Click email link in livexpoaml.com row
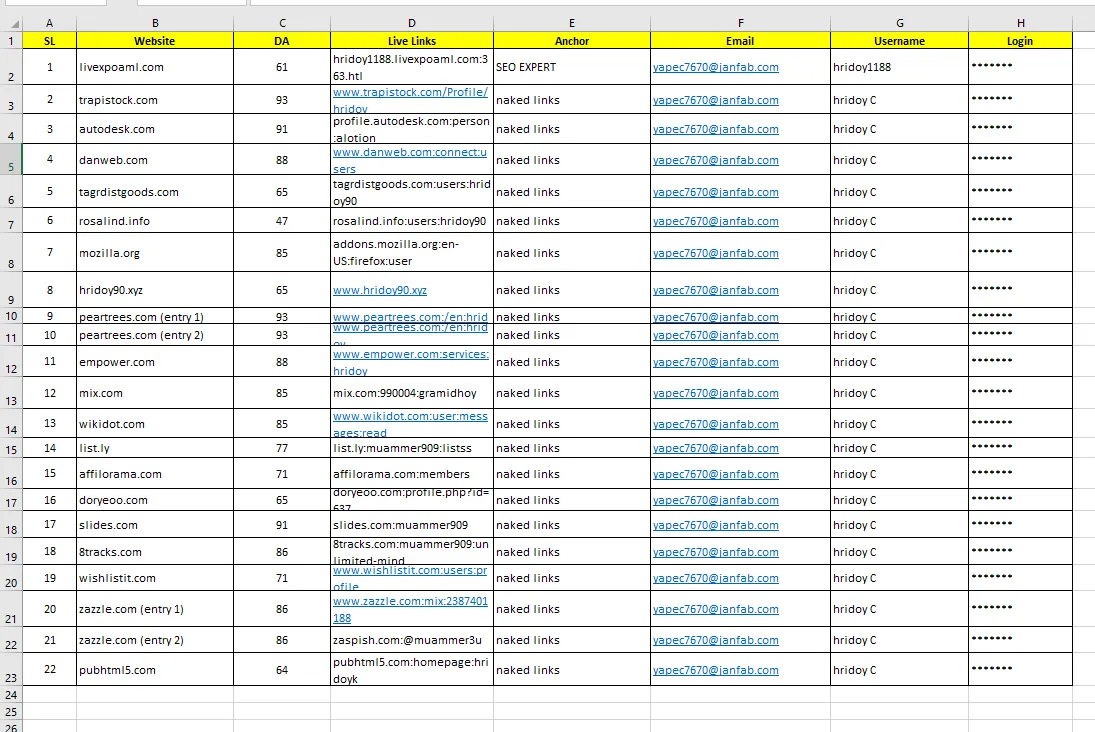Screen dimensions: 1095x732 click(x=716, y=67)
